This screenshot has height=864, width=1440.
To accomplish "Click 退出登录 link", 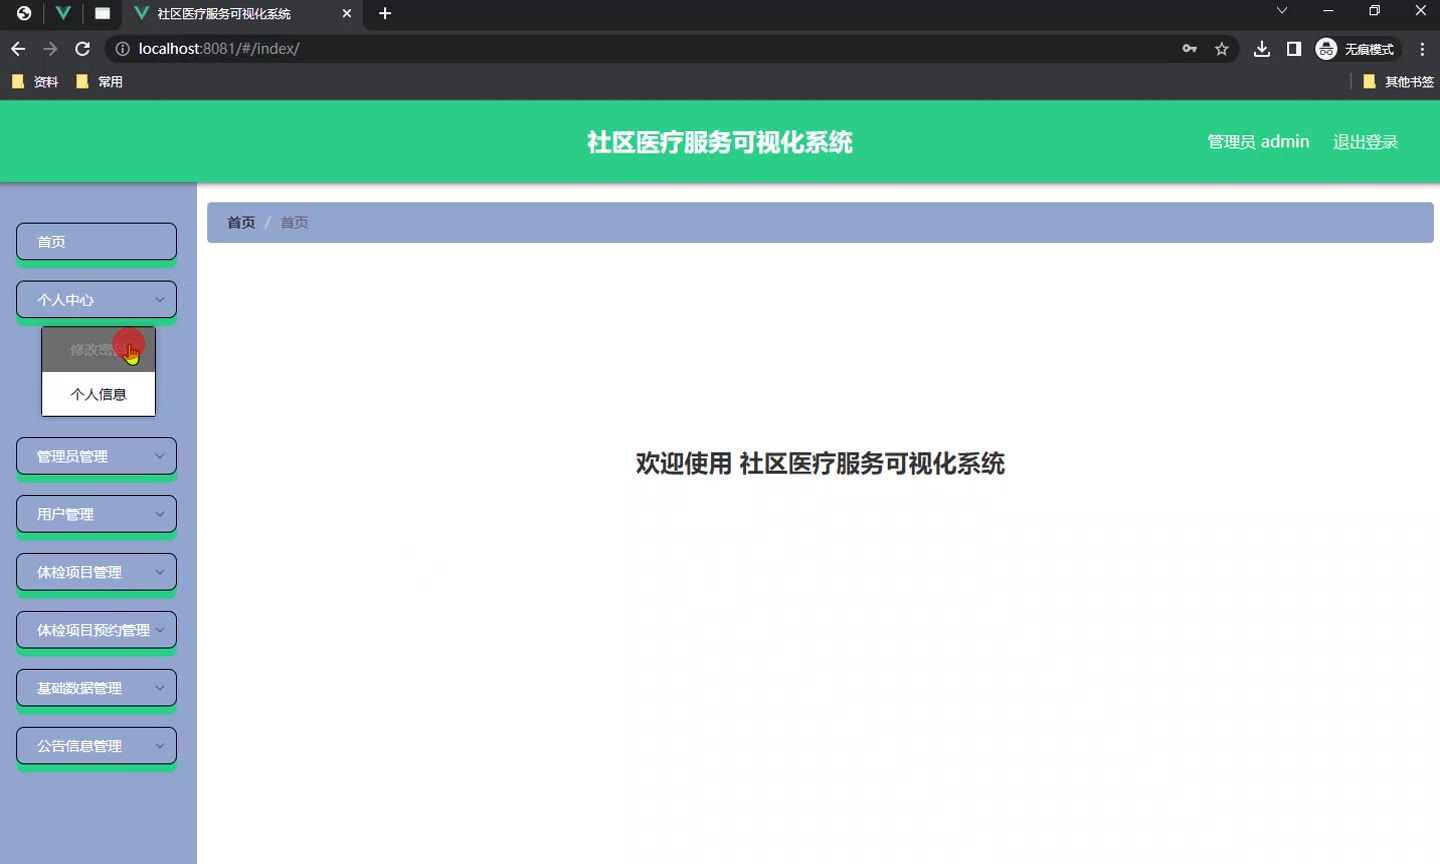I will (x=1365, y=142).
